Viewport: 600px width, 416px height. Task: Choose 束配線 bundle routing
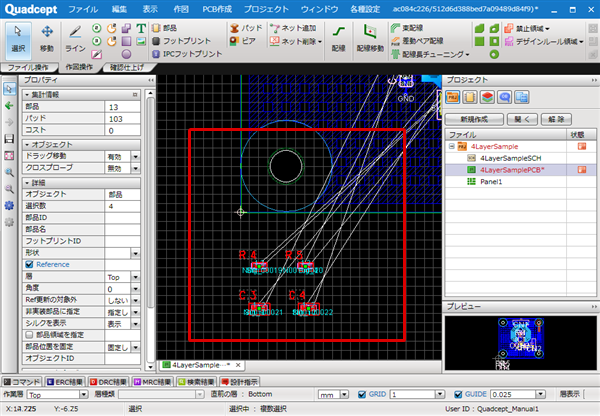point(407,28)
